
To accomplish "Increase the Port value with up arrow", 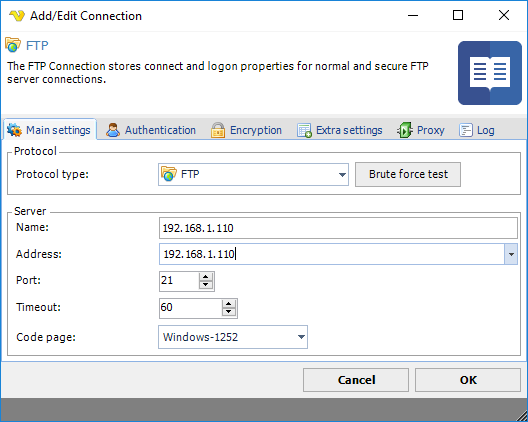I will (x=206, y=277).
